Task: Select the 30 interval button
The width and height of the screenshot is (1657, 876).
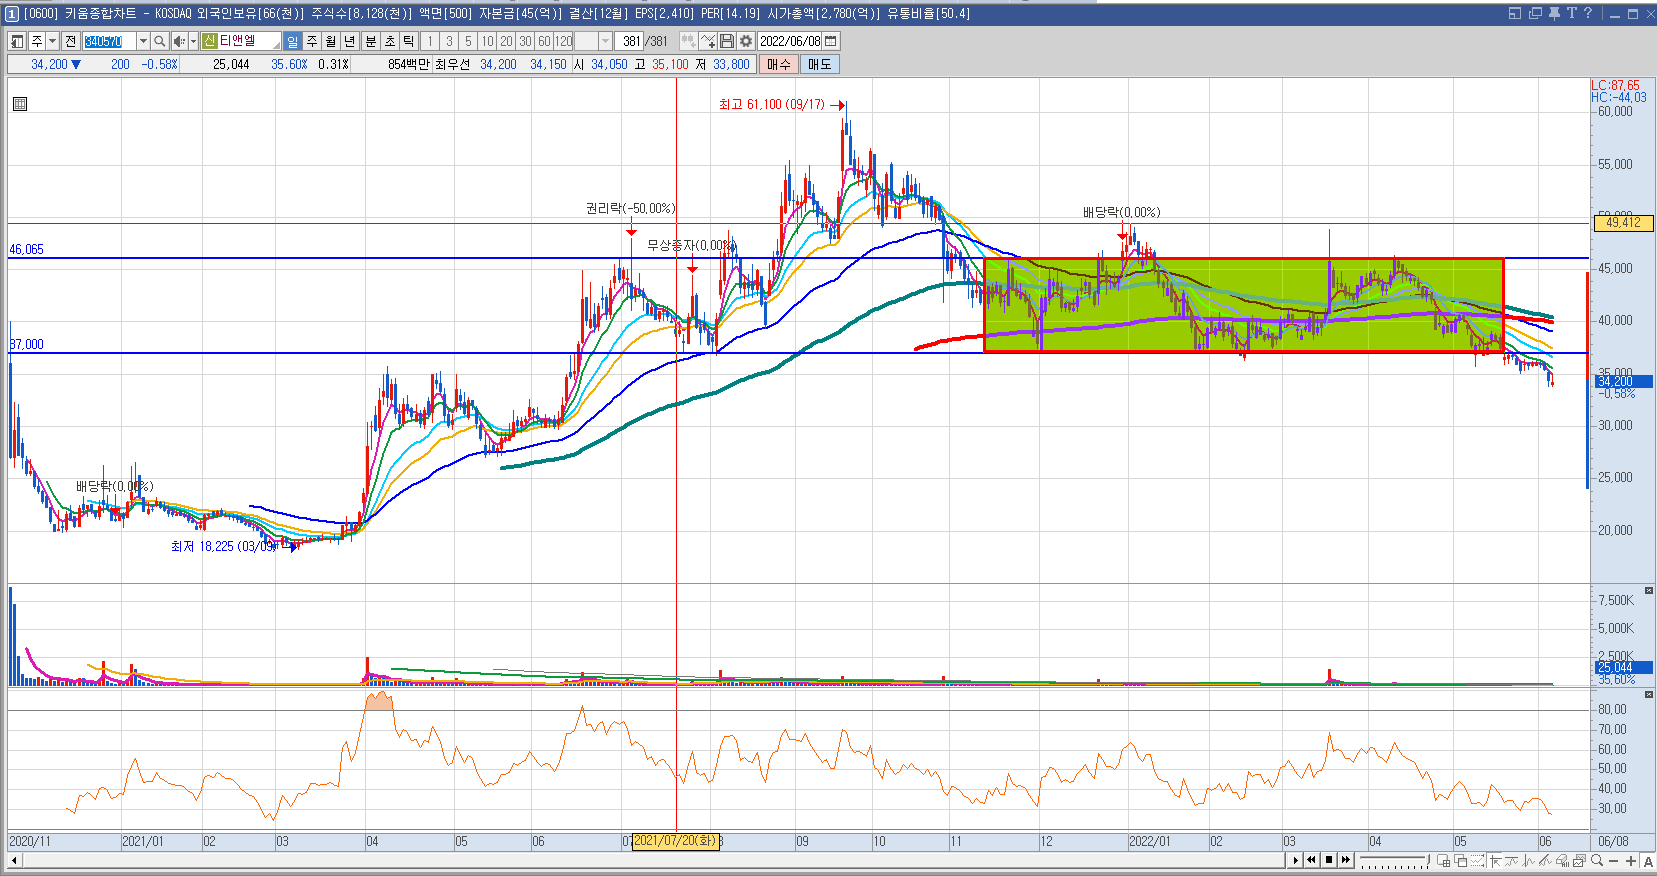Action: (525, 41)
